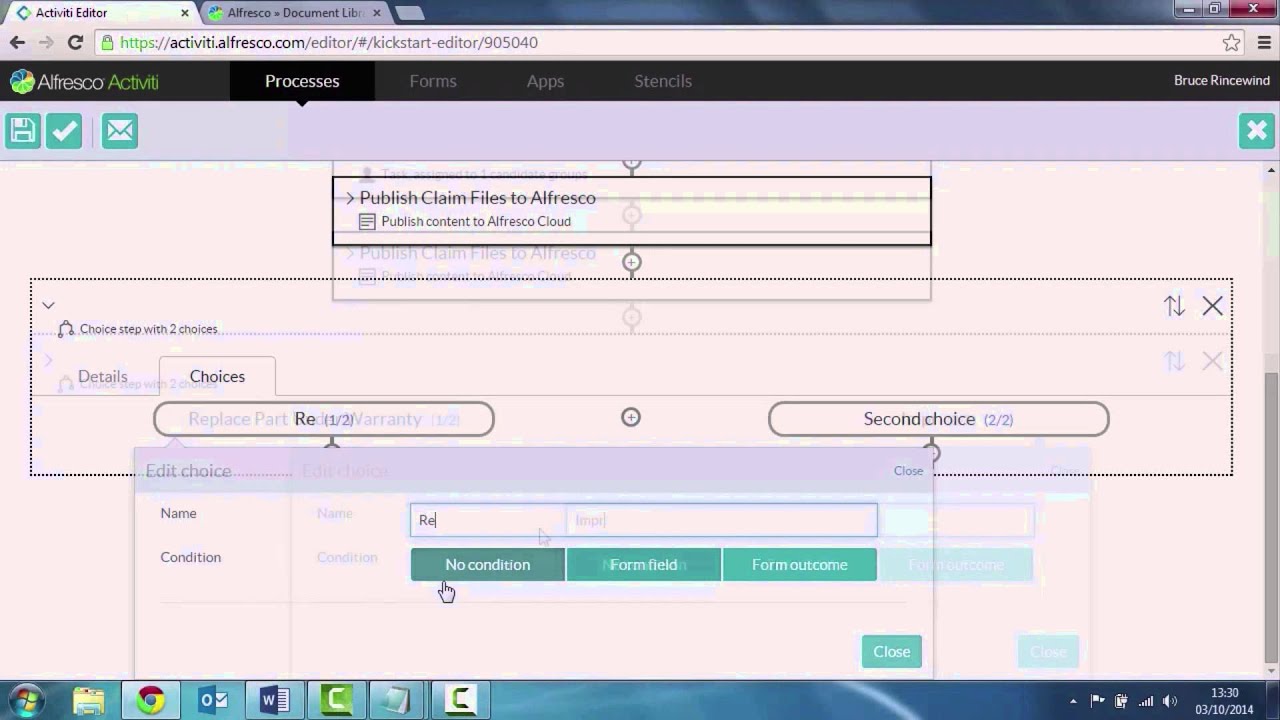This screenshot has width=1280, height=720.
Task: Open the taskbar clock showing 13:30
Action: [1224, 701]
